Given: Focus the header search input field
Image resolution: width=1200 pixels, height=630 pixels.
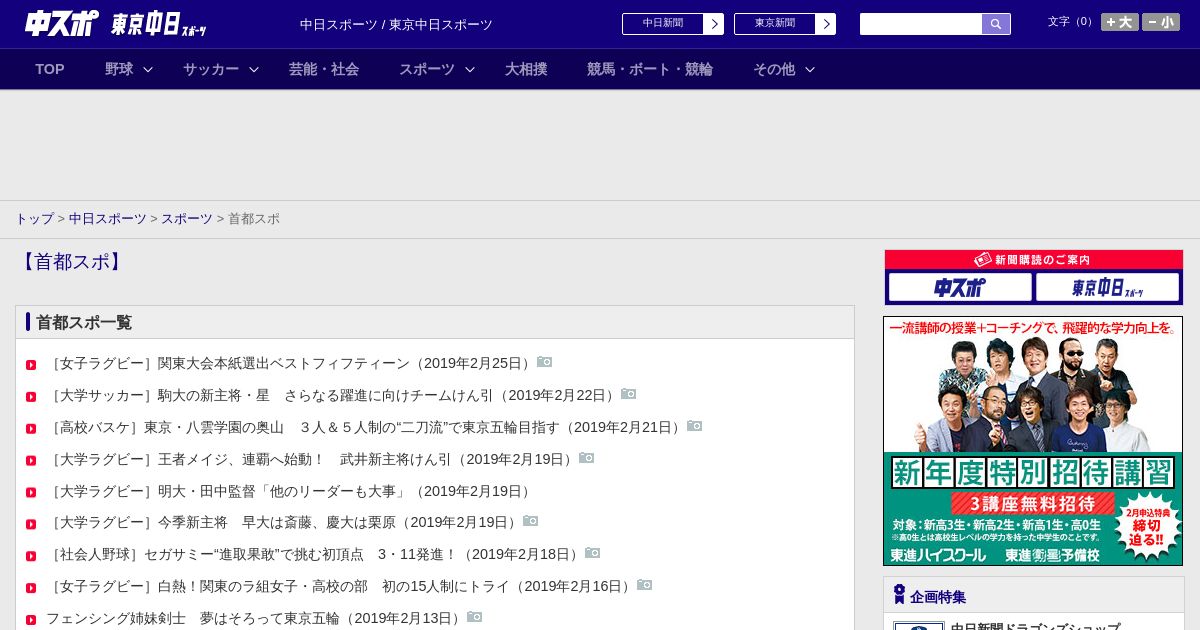Looking at the screenshot, I should pos(921,24).
